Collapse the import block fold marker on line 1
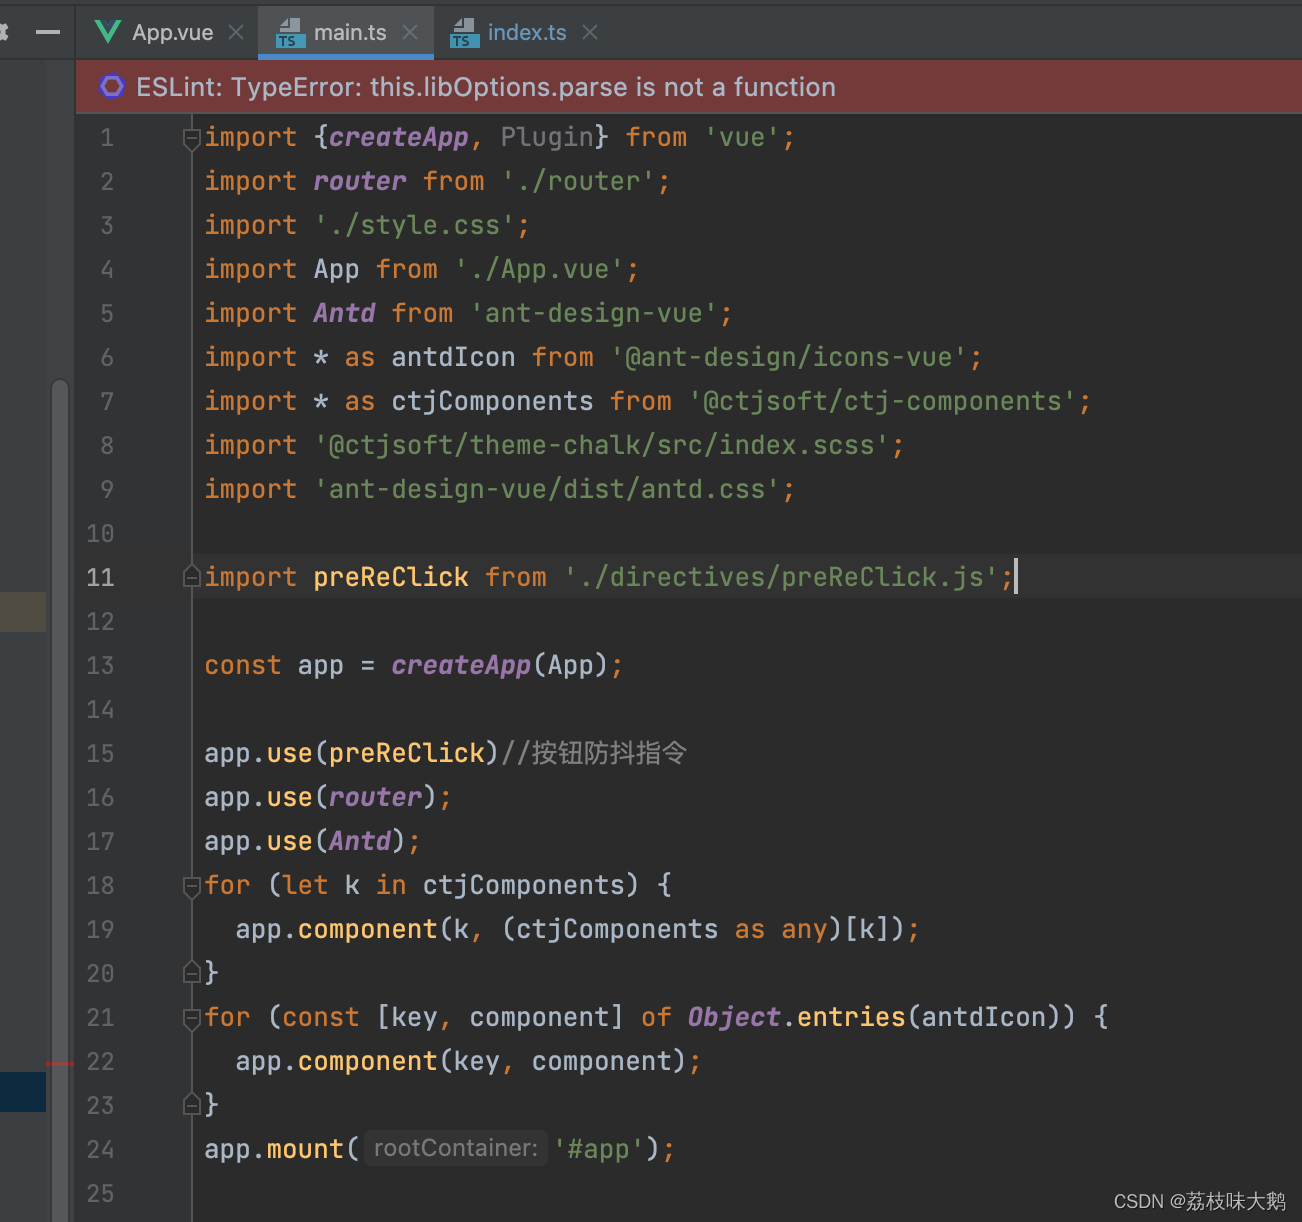Image resolution: width=1302 pixels, height=1222 pixels. tap(191, 138)
